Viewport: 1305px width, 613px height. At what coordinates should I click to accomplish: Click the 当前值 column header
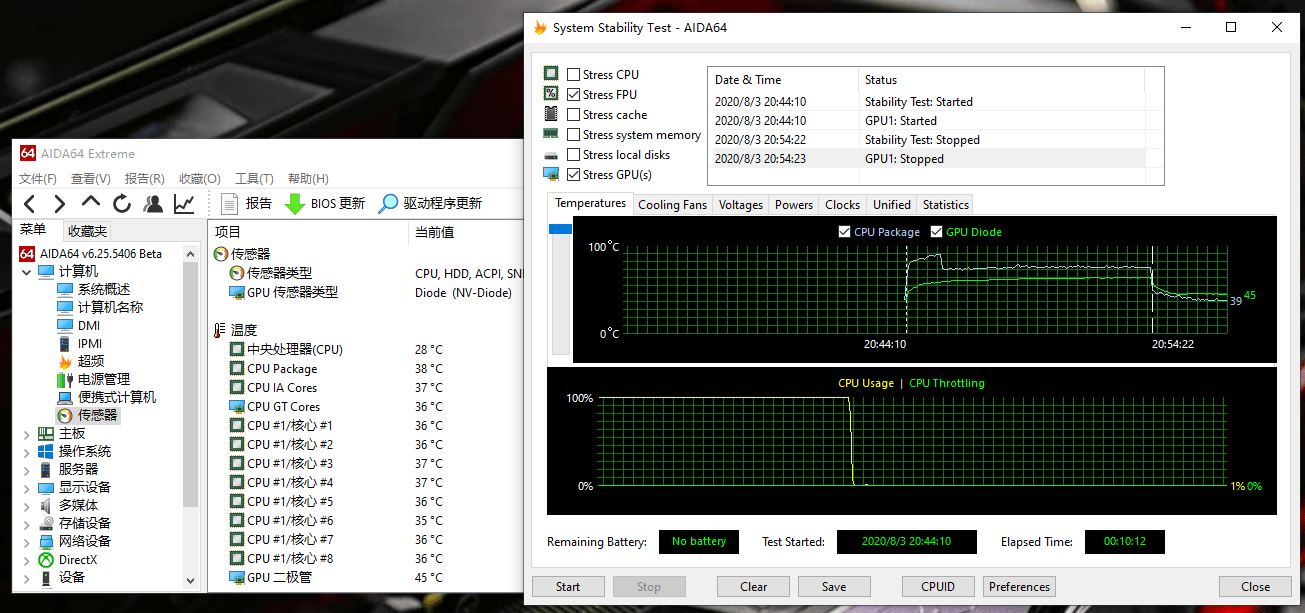pyautogui.click(x=466, y=232)
